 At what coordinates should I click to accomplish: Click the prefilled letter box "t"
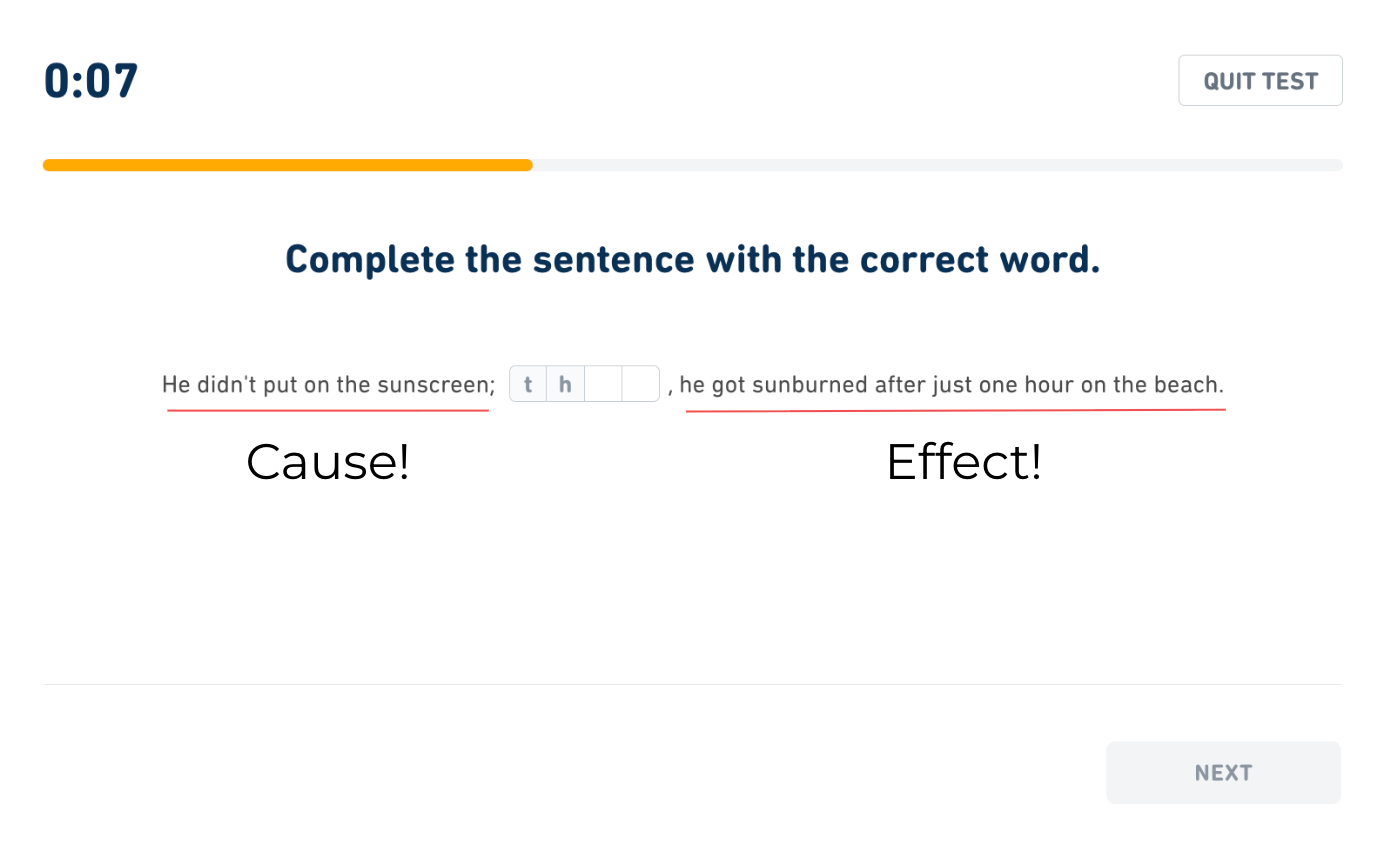tap(528, 384)
